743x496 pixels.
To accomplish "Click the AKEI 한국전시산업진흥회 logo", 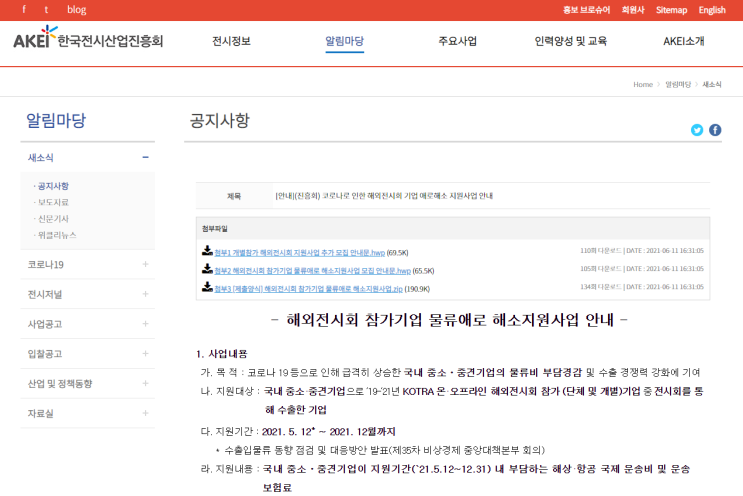I will click(x=88, y=38).
